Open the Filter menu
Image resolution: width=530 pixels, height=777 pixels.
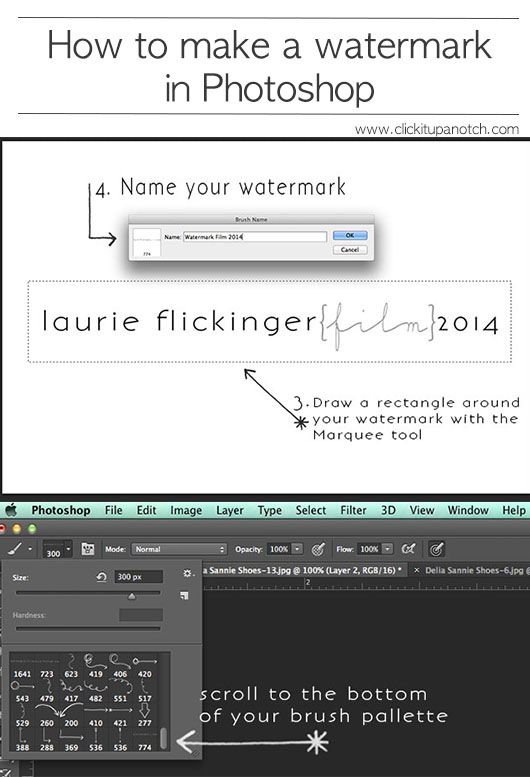click(x=353, y=510)
